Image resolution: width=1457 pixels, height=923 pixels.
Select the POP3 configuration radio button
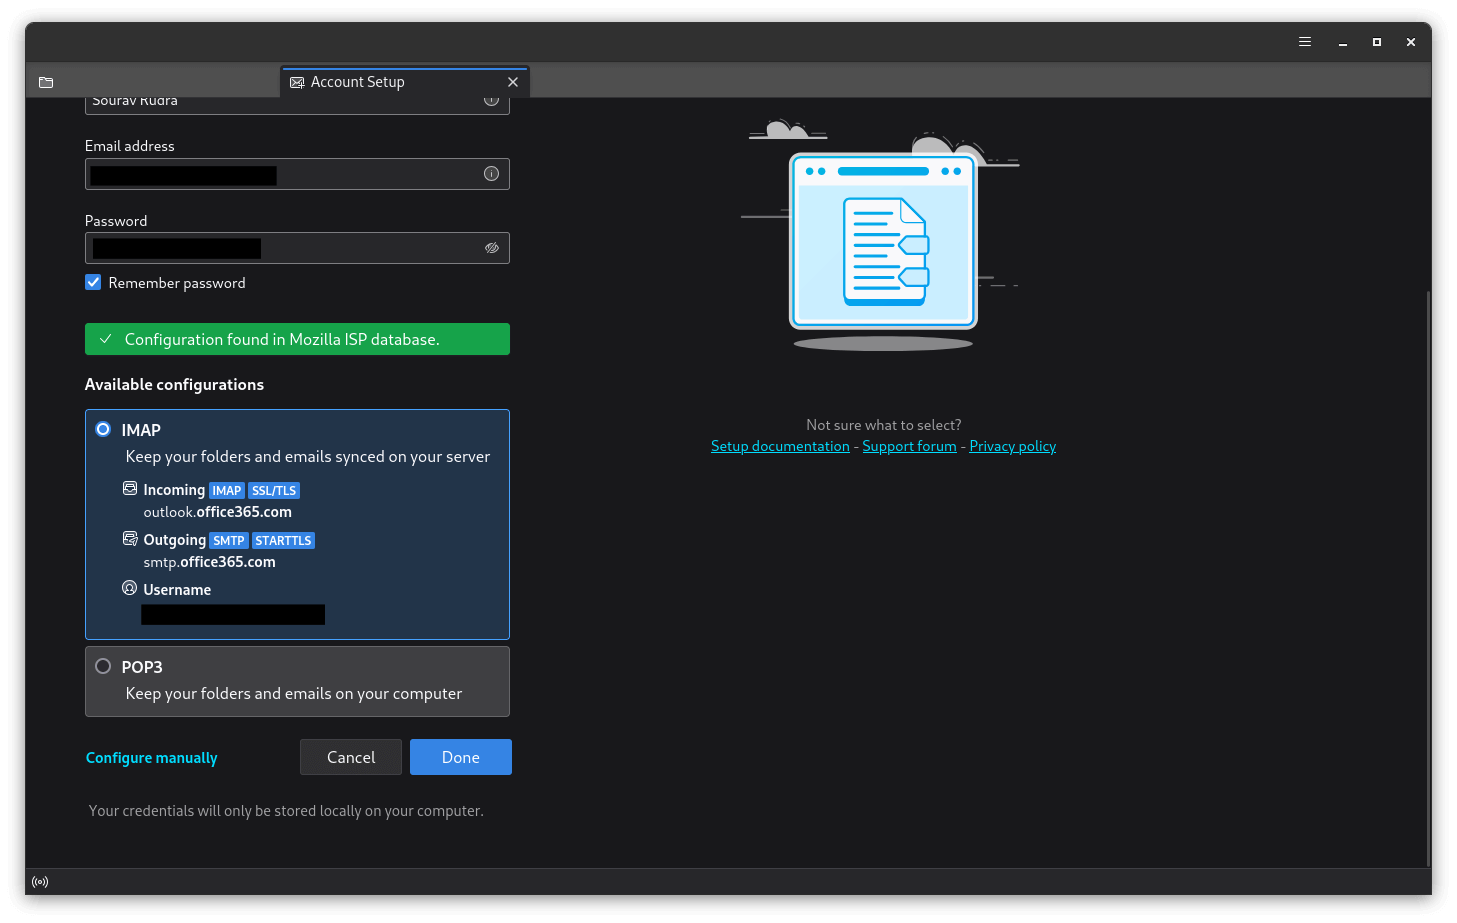pyautogui.click(x=103, y=666)
